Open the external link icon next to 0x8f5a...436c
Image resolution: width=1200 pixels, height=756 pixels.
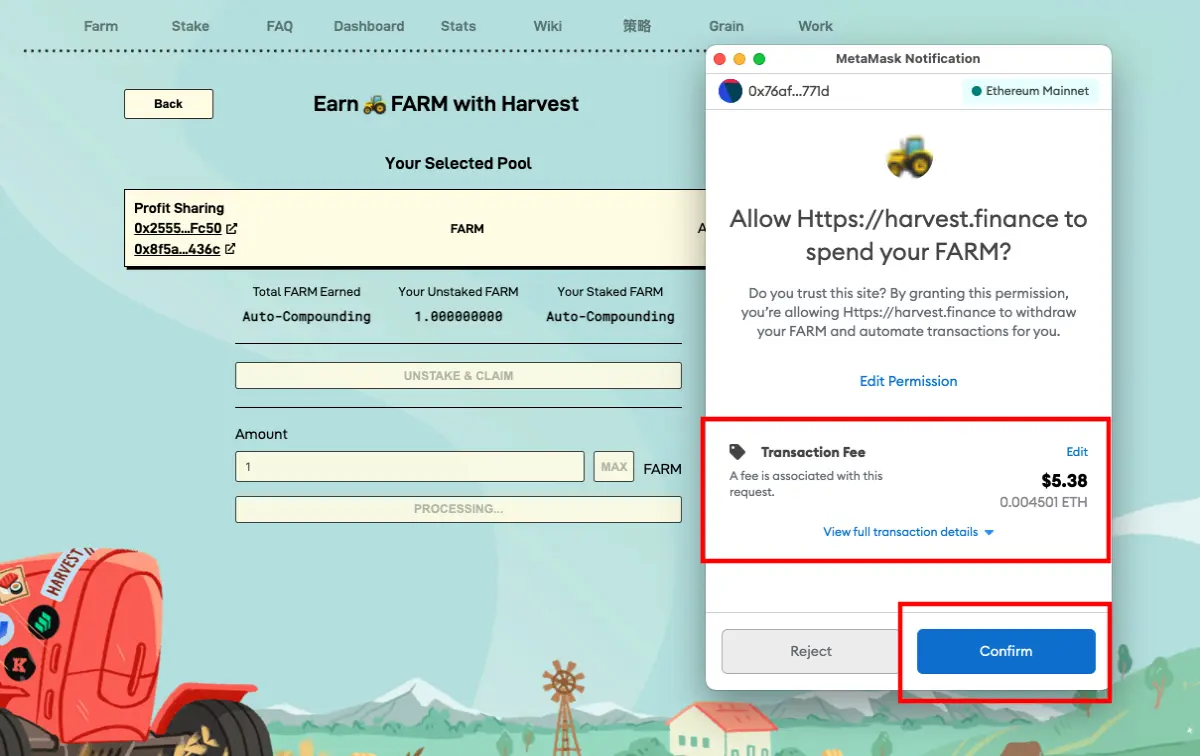[x=230, y=249]
